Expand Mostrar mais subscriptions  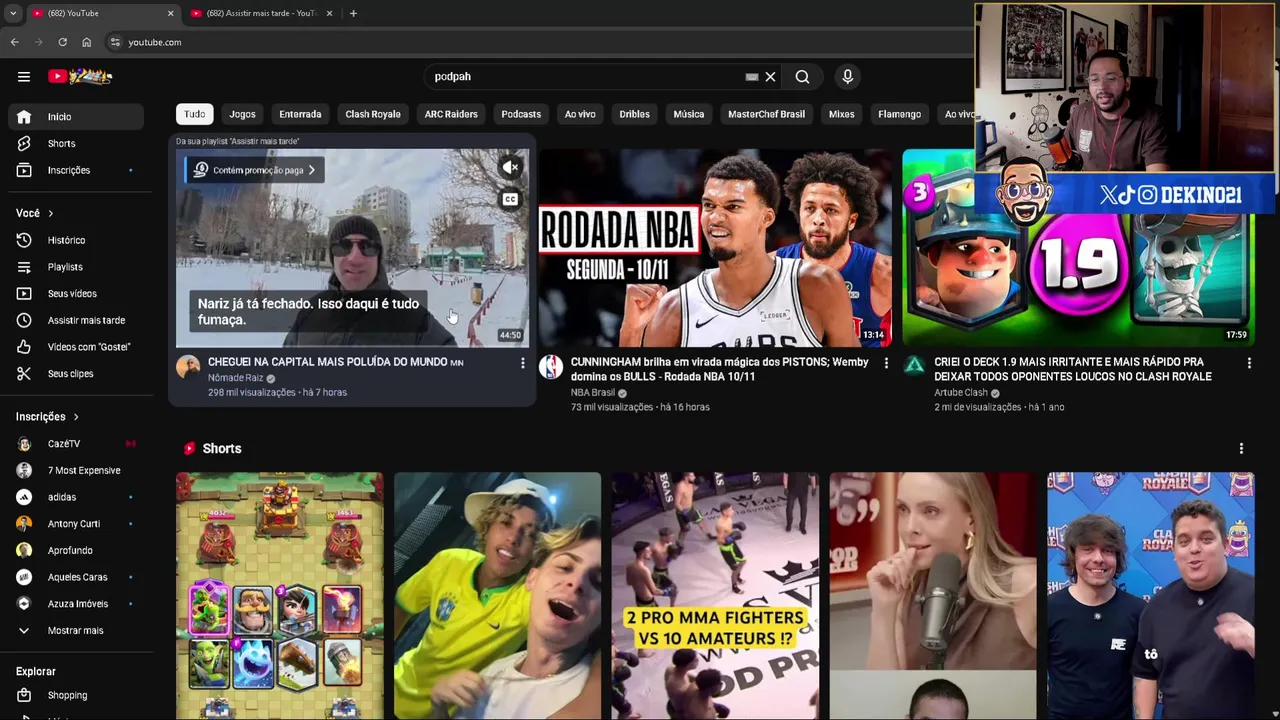click(76, 631)
